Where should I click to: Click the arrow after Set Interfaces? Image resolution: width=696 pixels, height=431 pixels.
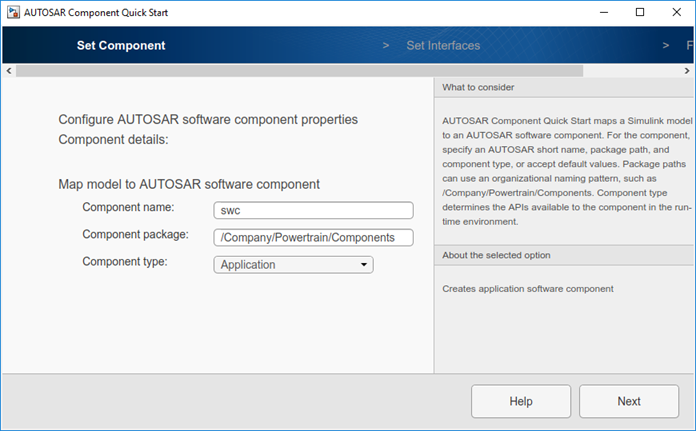tap(665, 46)
